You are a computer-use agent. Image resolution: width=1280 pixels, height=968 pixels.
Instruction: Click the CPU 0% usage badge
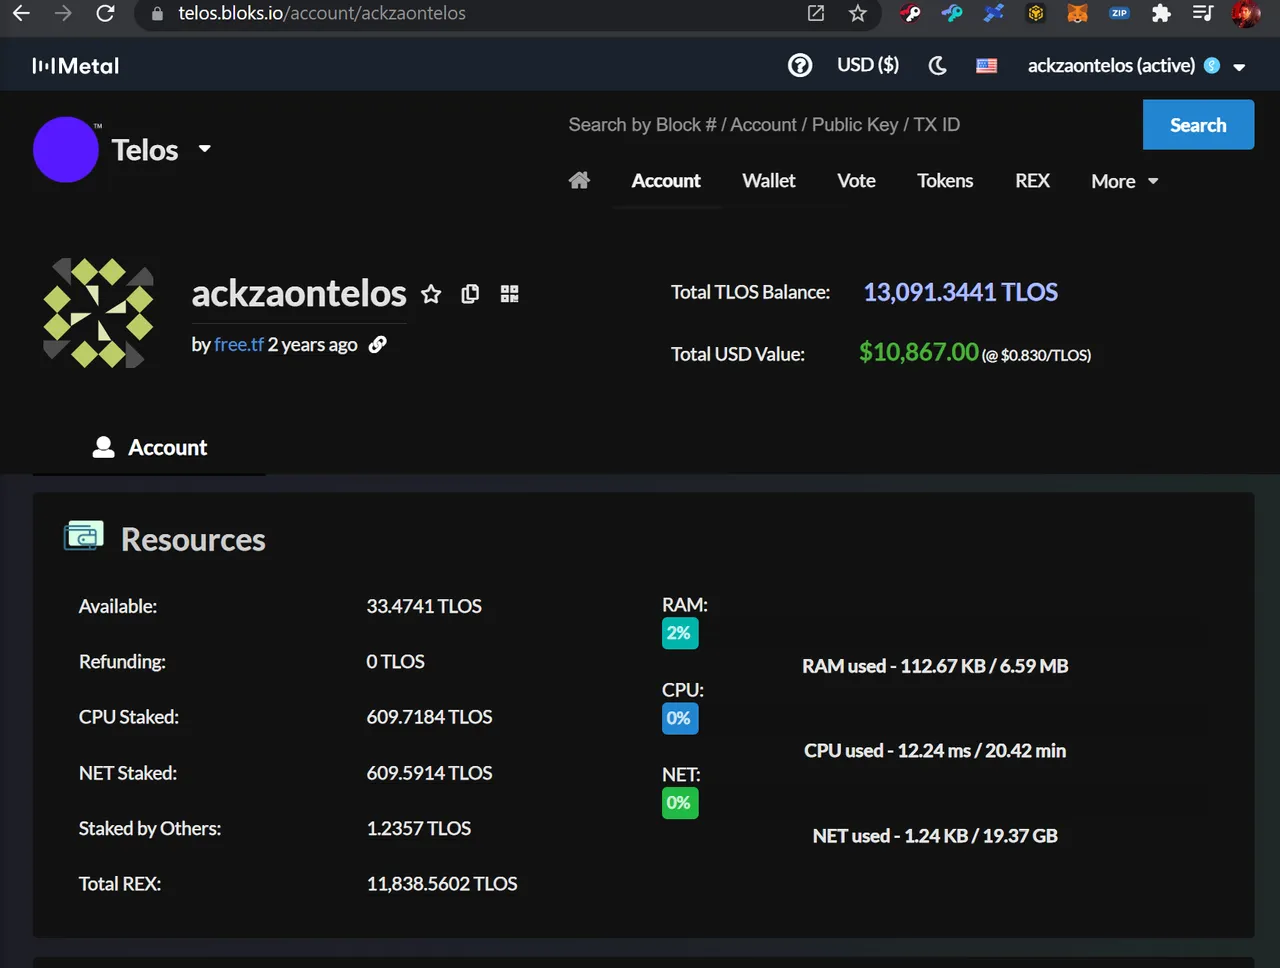tap(680, 718)
